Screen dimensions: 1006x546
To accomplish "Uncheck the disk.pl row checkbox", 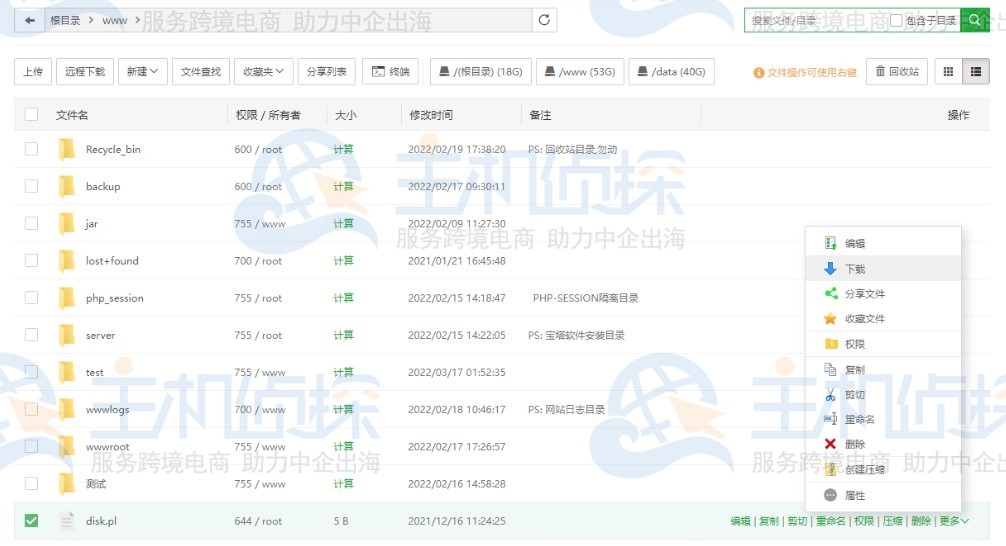I will pos(31,521).
